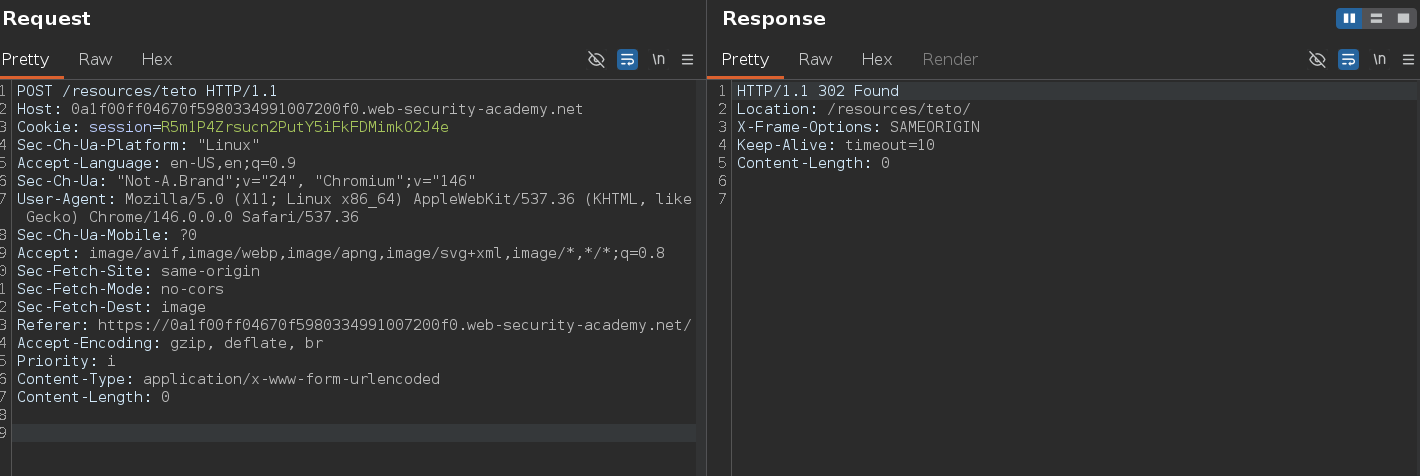Click the Sec-Fetch-Dest image header
1420x476 pixels.
[x=111, y=307]
